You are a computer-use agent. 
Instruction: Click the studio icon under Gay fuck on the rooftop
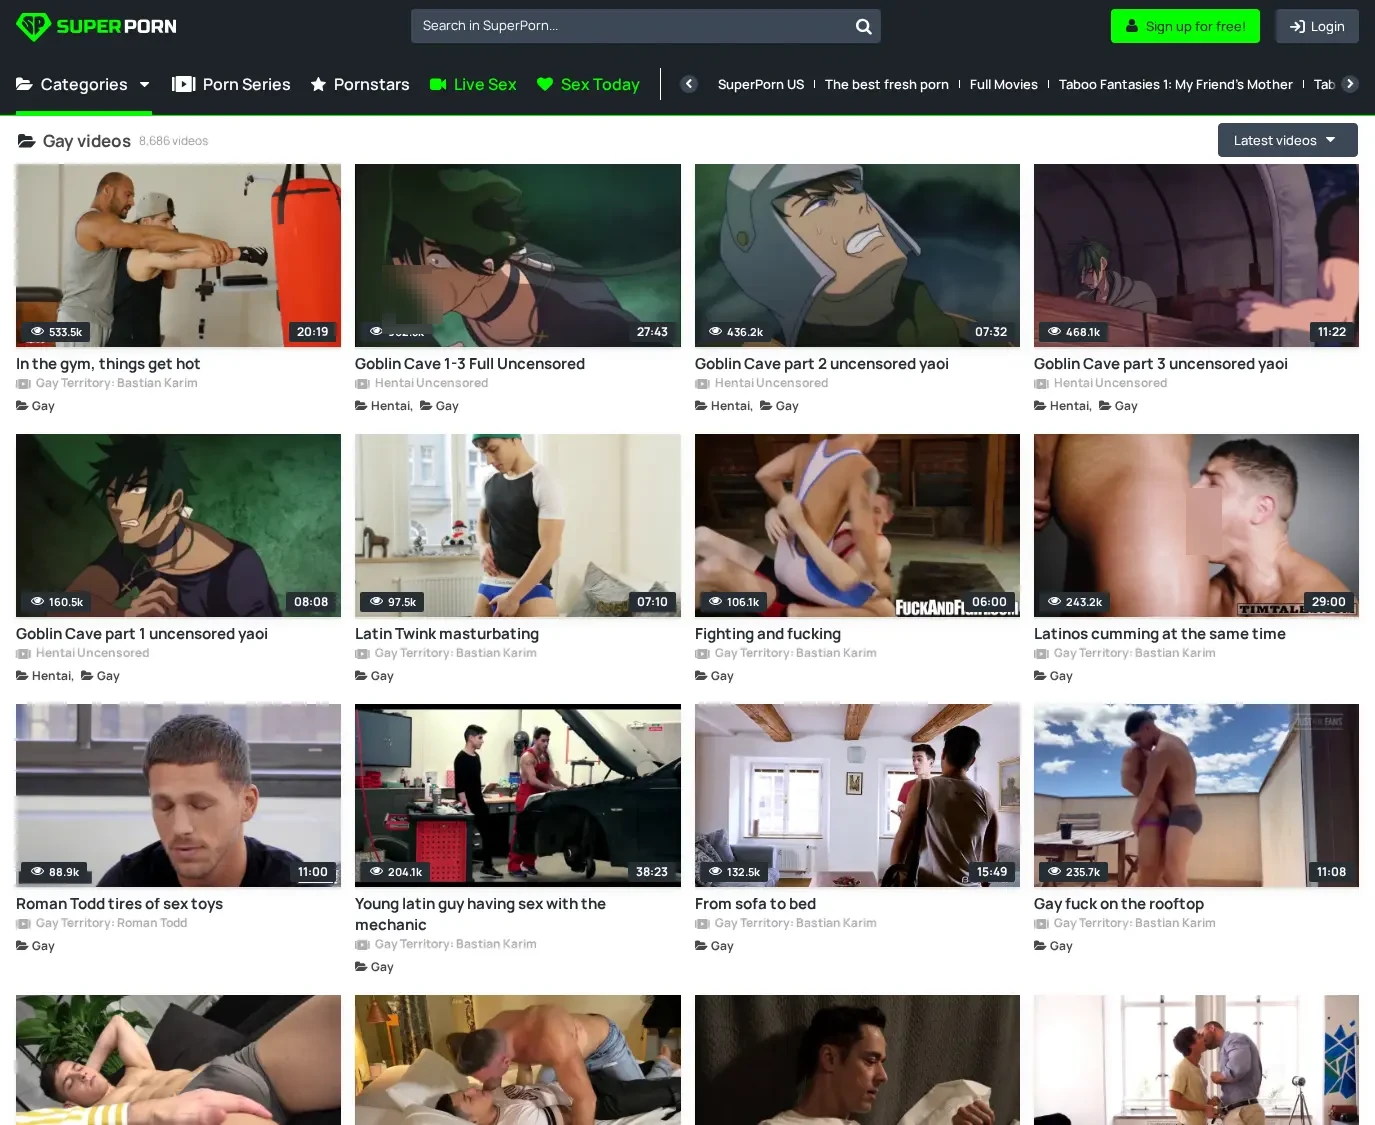(1041, 924)
